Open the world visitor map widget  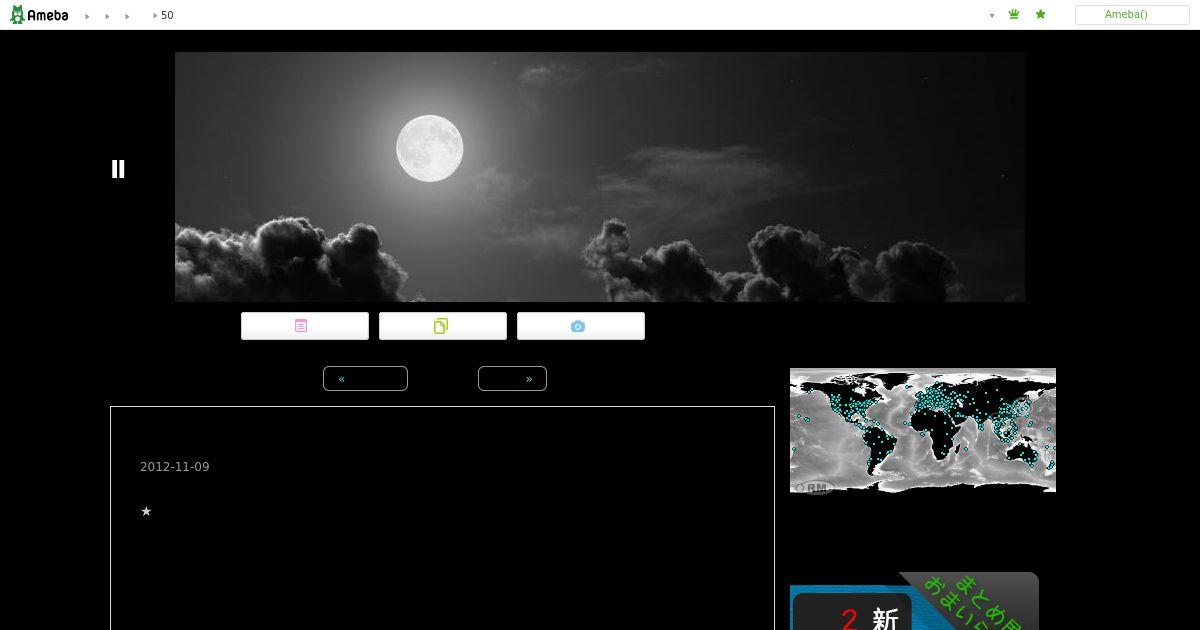pyautogui.click(x=923, y=430)
